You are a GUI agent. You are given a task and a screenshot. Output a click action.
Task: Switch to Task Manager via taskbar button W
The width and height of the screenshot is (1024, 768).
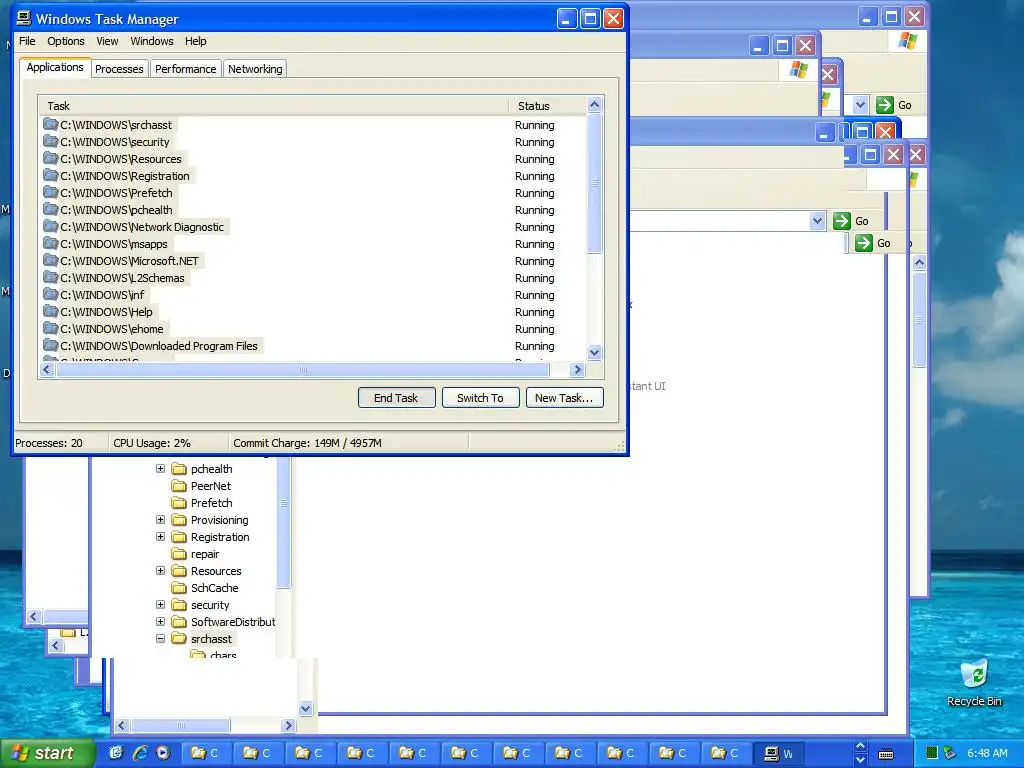coord(779,753)
